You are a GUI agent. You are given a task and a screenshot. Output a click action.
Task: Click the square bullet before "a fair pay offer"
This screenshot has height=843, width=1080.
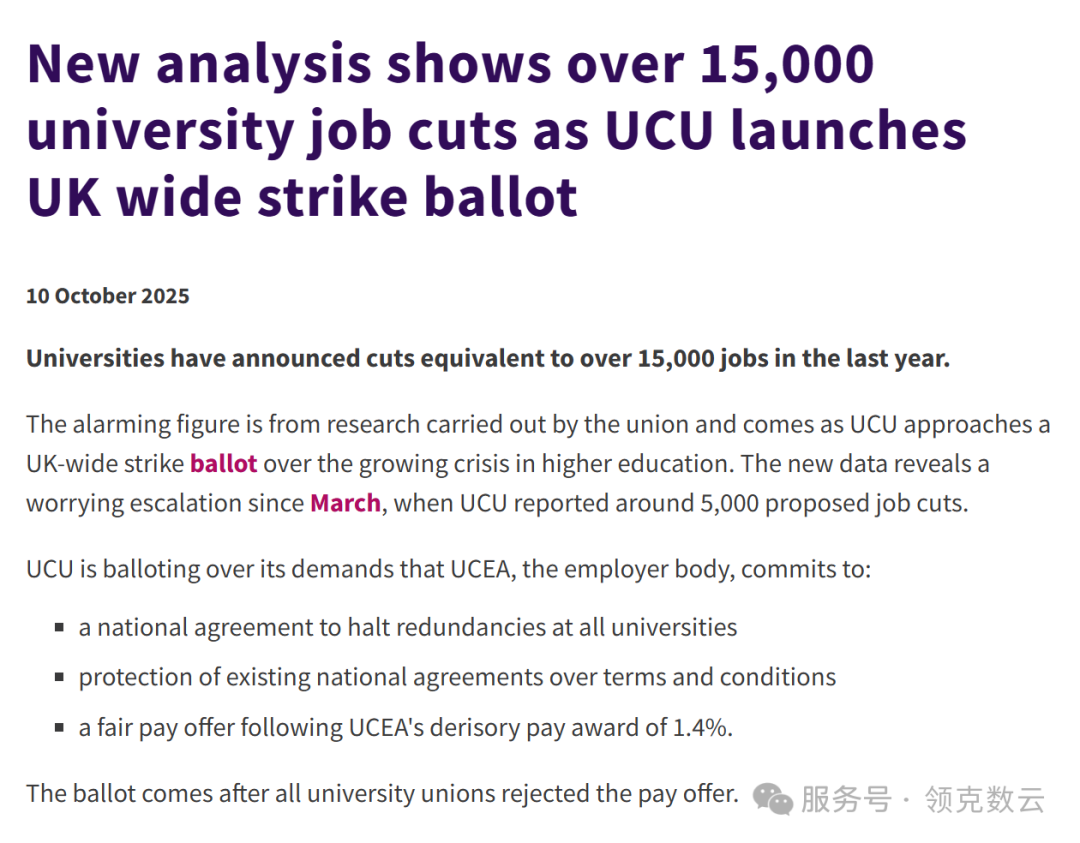coord(60,729)
